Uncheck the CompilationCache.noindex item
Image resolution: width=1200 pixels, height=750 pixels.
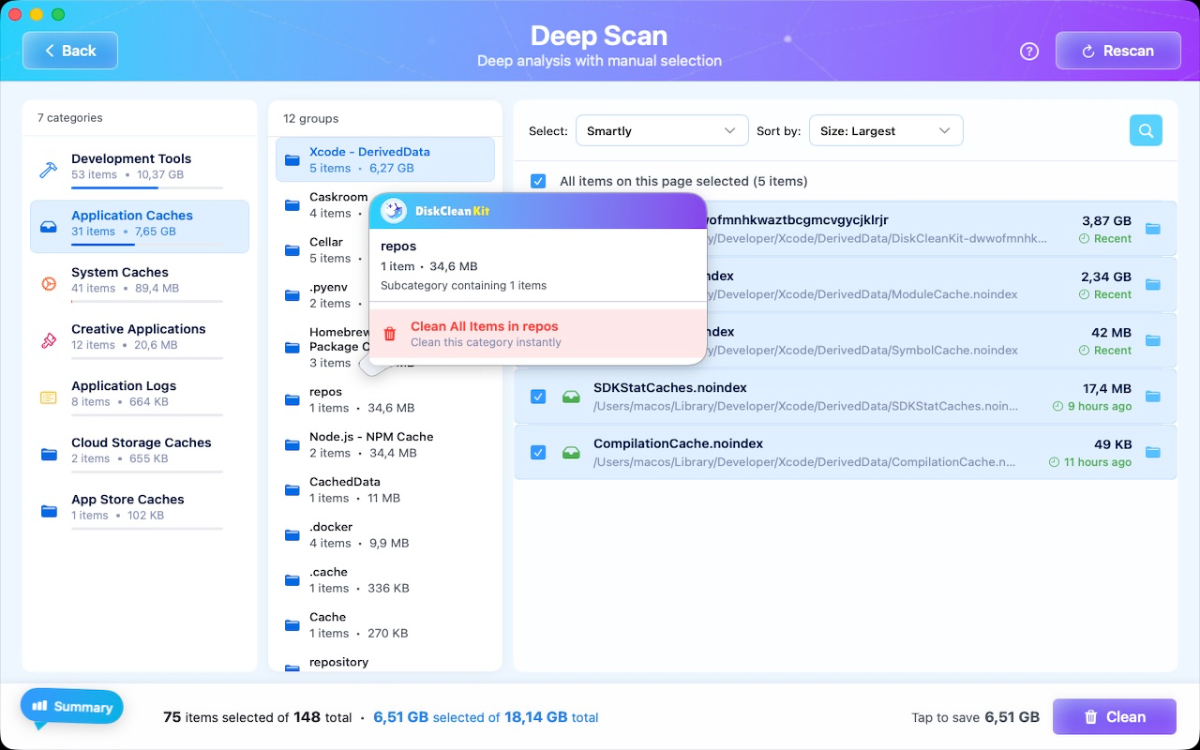click(538, 451)
